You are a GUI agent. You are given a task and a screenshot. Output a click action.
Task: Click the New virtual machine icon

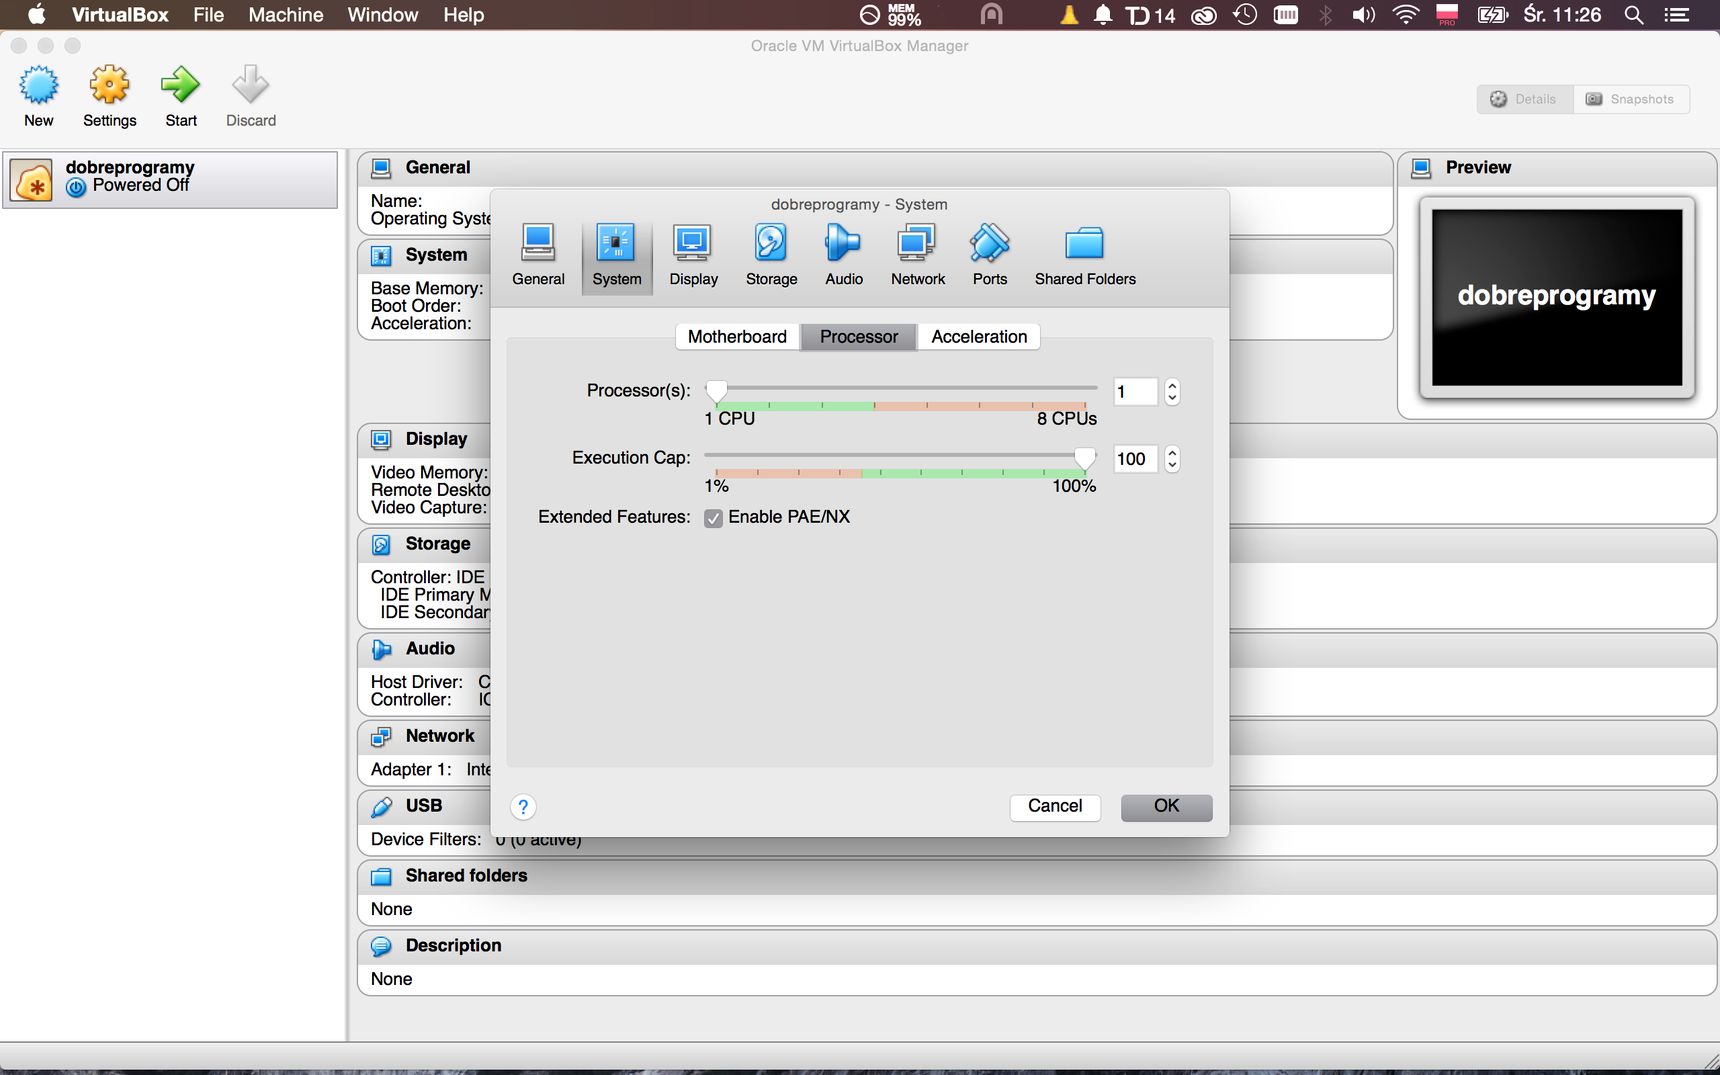click(39, 86)
